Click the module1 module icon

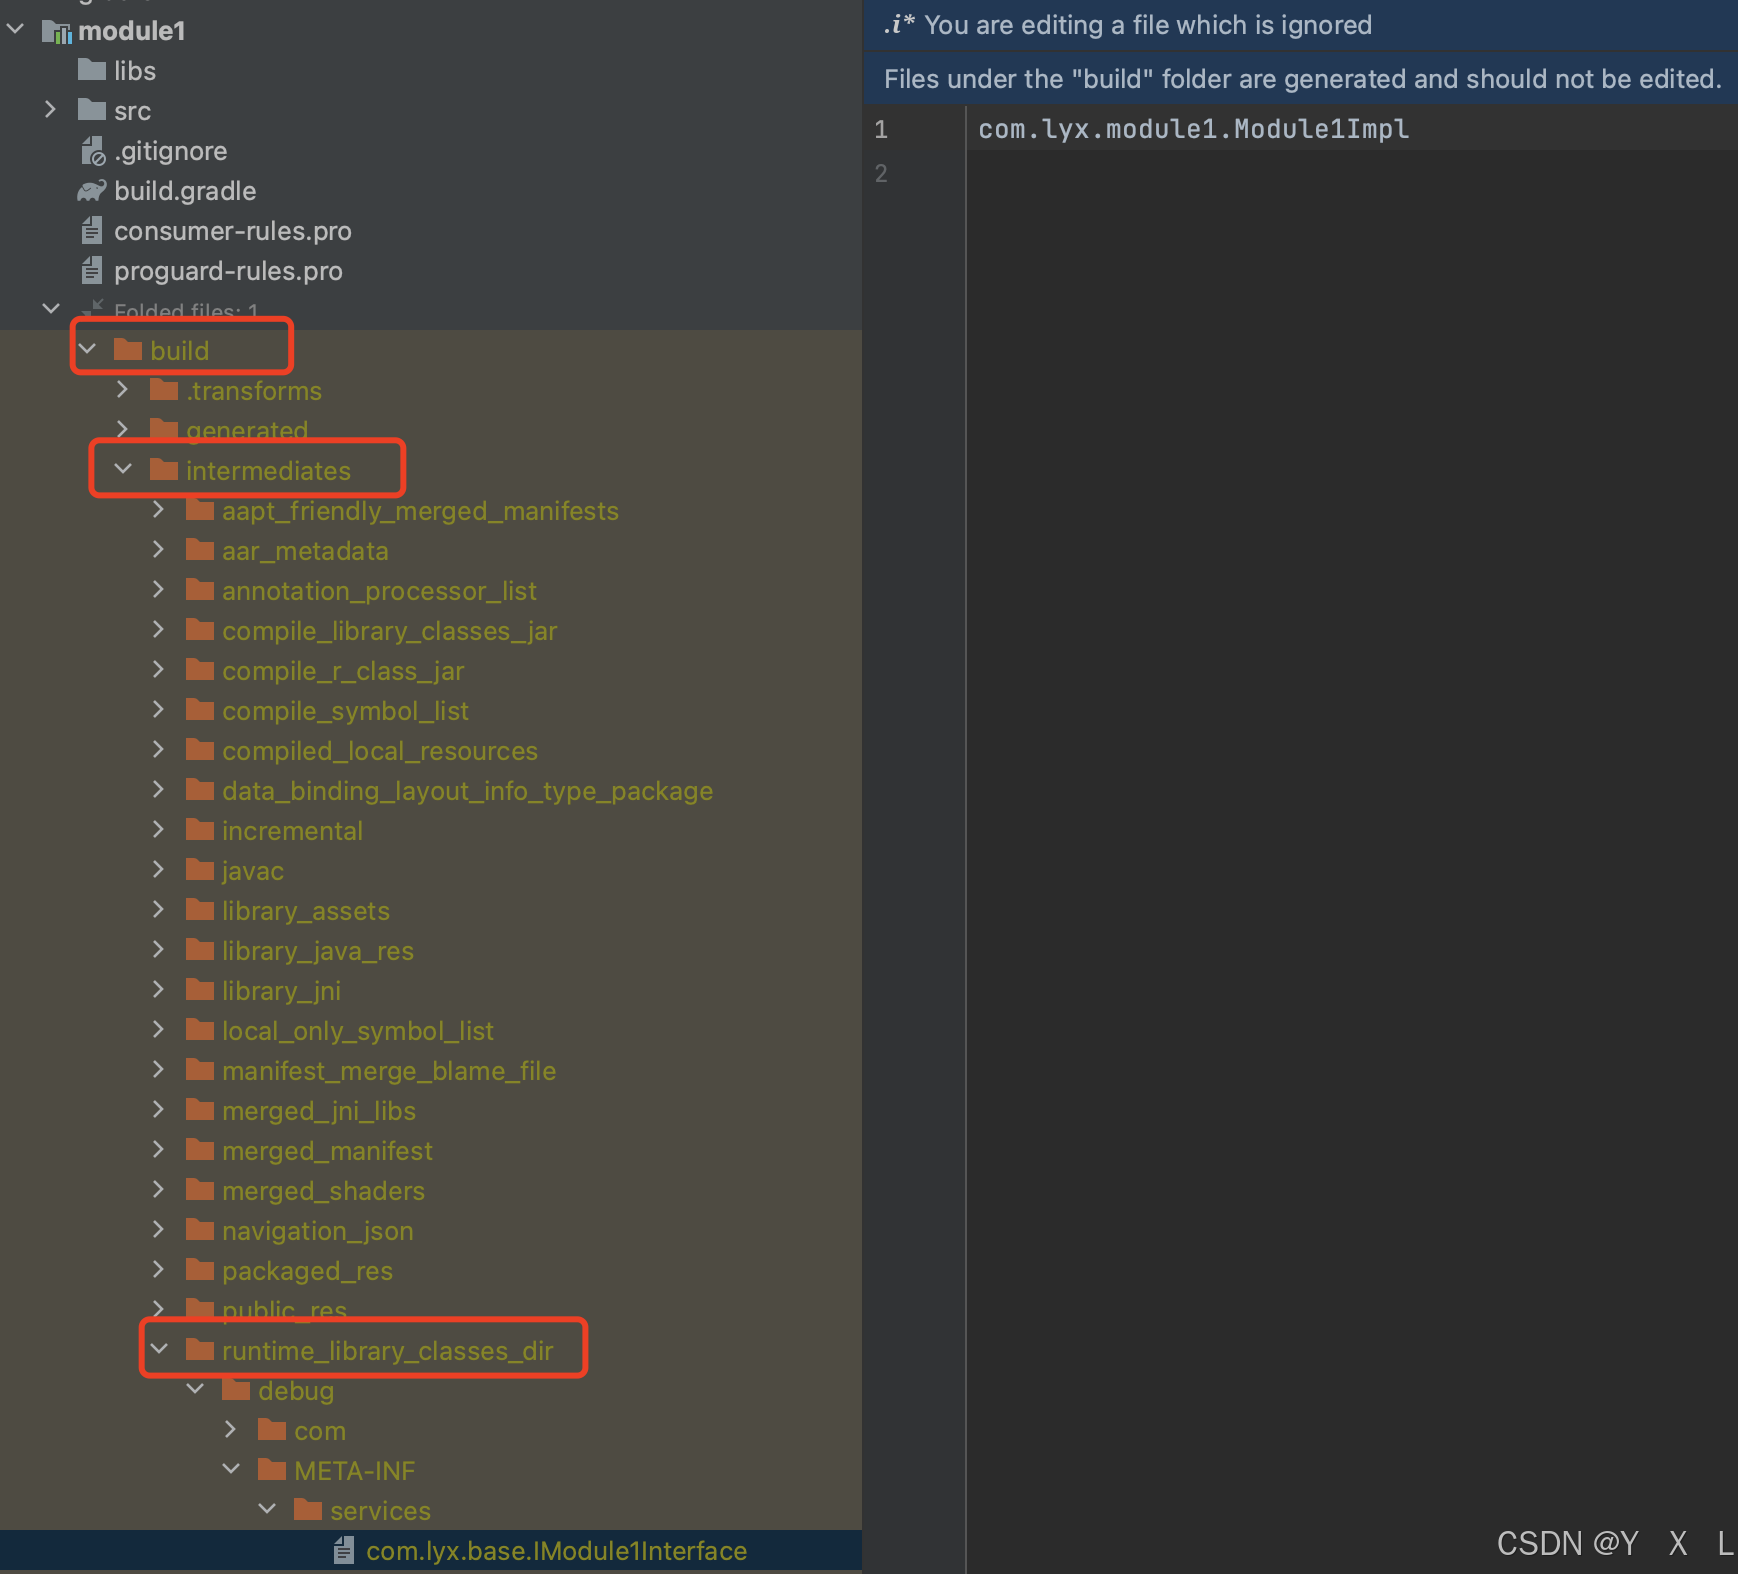pos(55,30)
